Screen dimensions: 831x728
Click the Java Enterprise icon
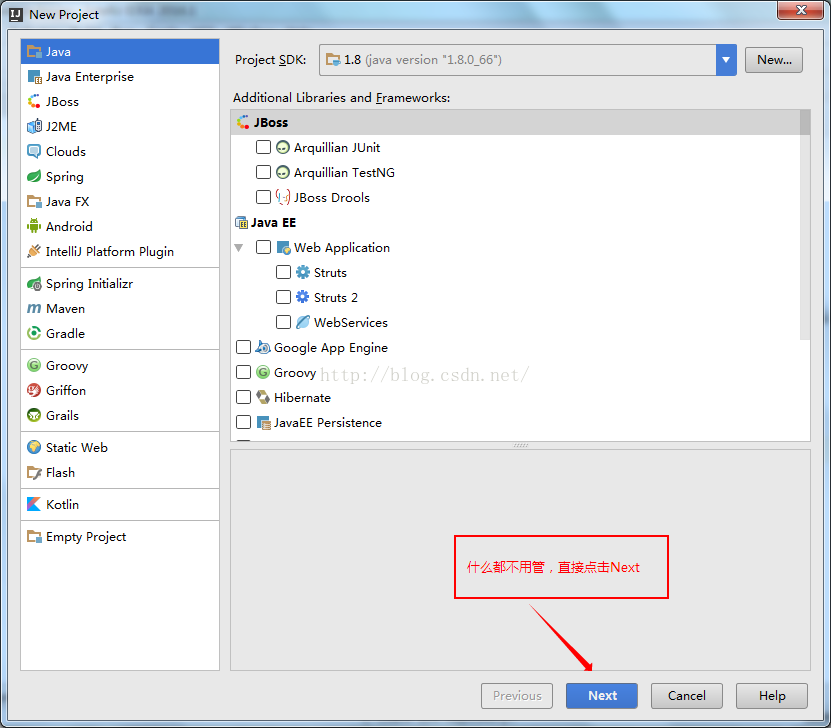click(34, 77)
